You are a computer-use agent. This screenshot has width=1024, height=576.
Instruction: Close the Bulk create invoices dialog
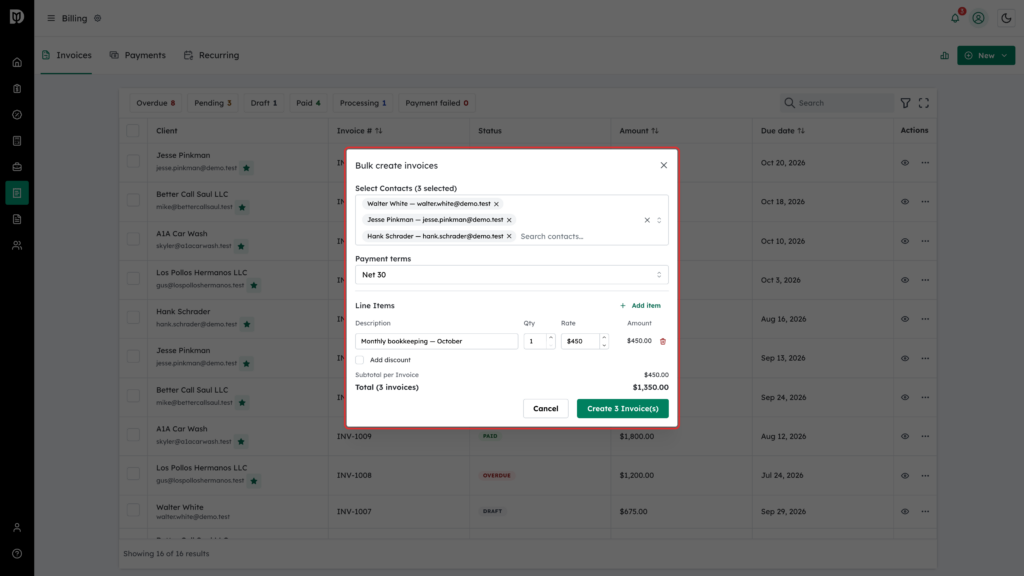point(664,165)
